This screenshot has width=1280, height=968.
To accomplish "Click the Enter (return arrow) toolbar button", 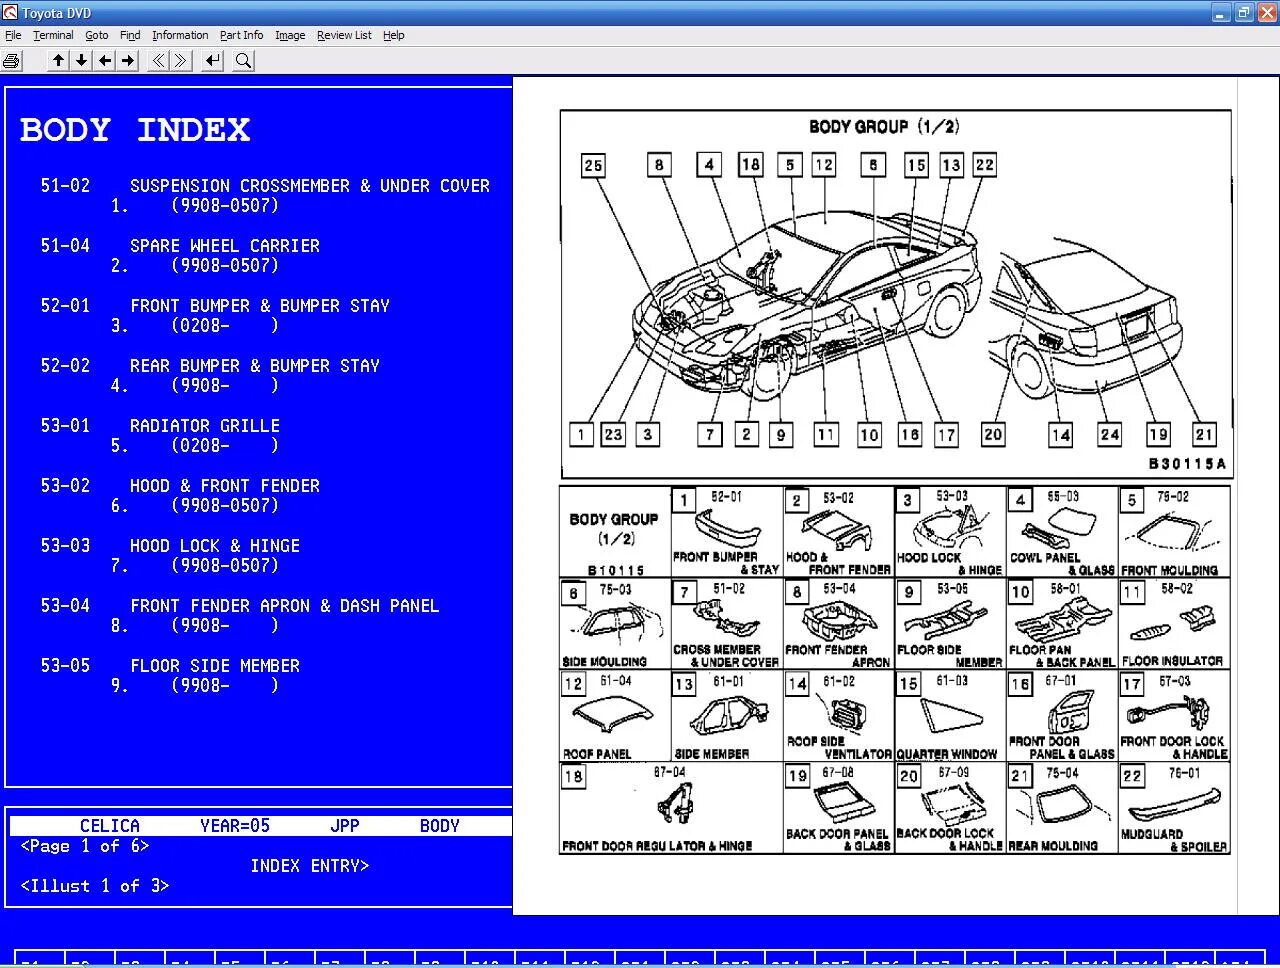I will [212, 61].
